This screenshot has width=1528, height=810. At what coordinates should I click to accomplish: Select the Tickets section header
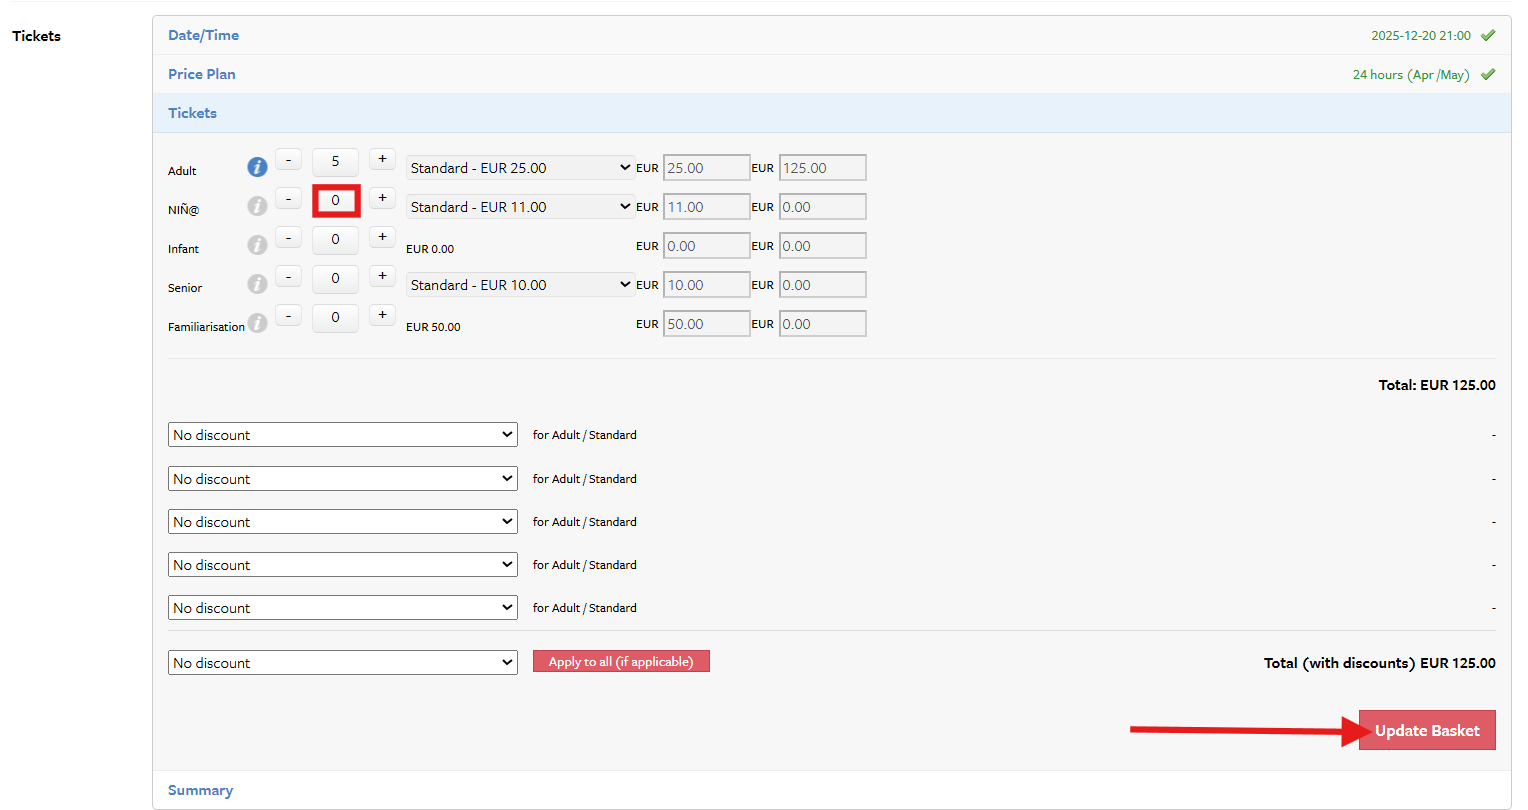click(832, 113)
